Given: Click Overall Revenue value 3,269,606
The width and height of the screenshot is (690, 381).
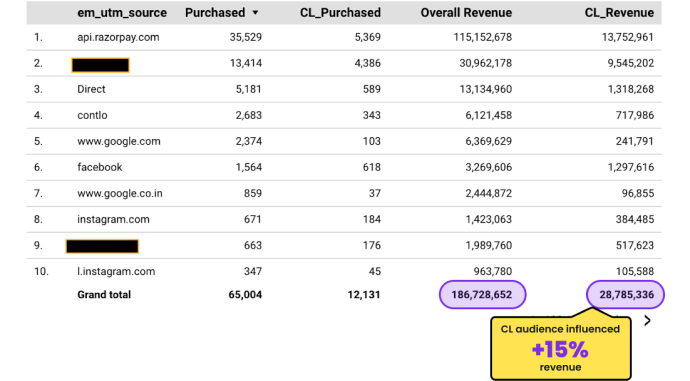Looking at the screenshot, I should (x=488, y=167).
